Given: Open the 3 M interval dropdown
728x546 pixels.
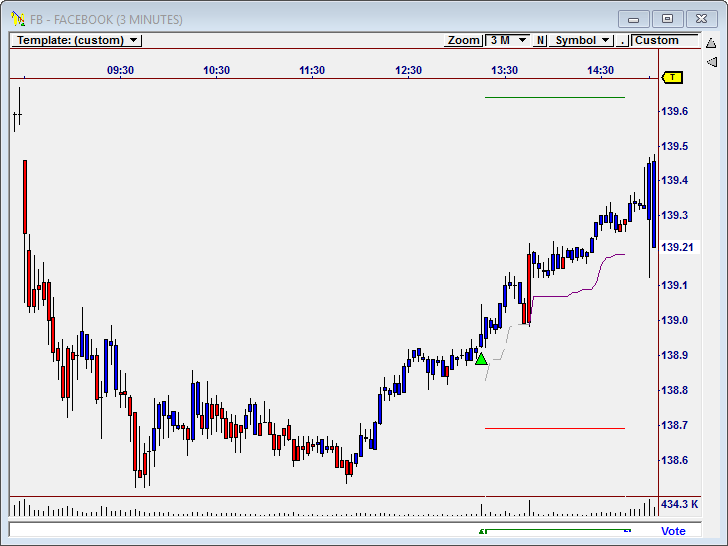Looking at the screenshot, I should (x=508, y=40).
